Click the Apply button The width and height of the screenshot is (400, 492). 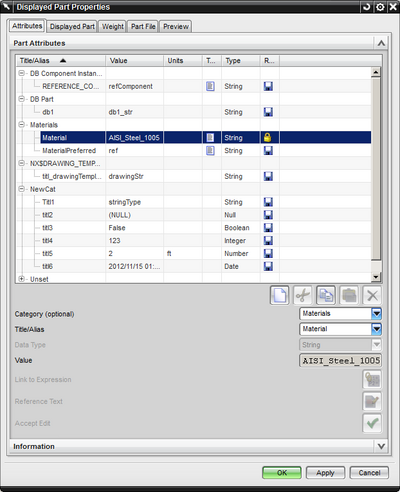click(325, 472)
